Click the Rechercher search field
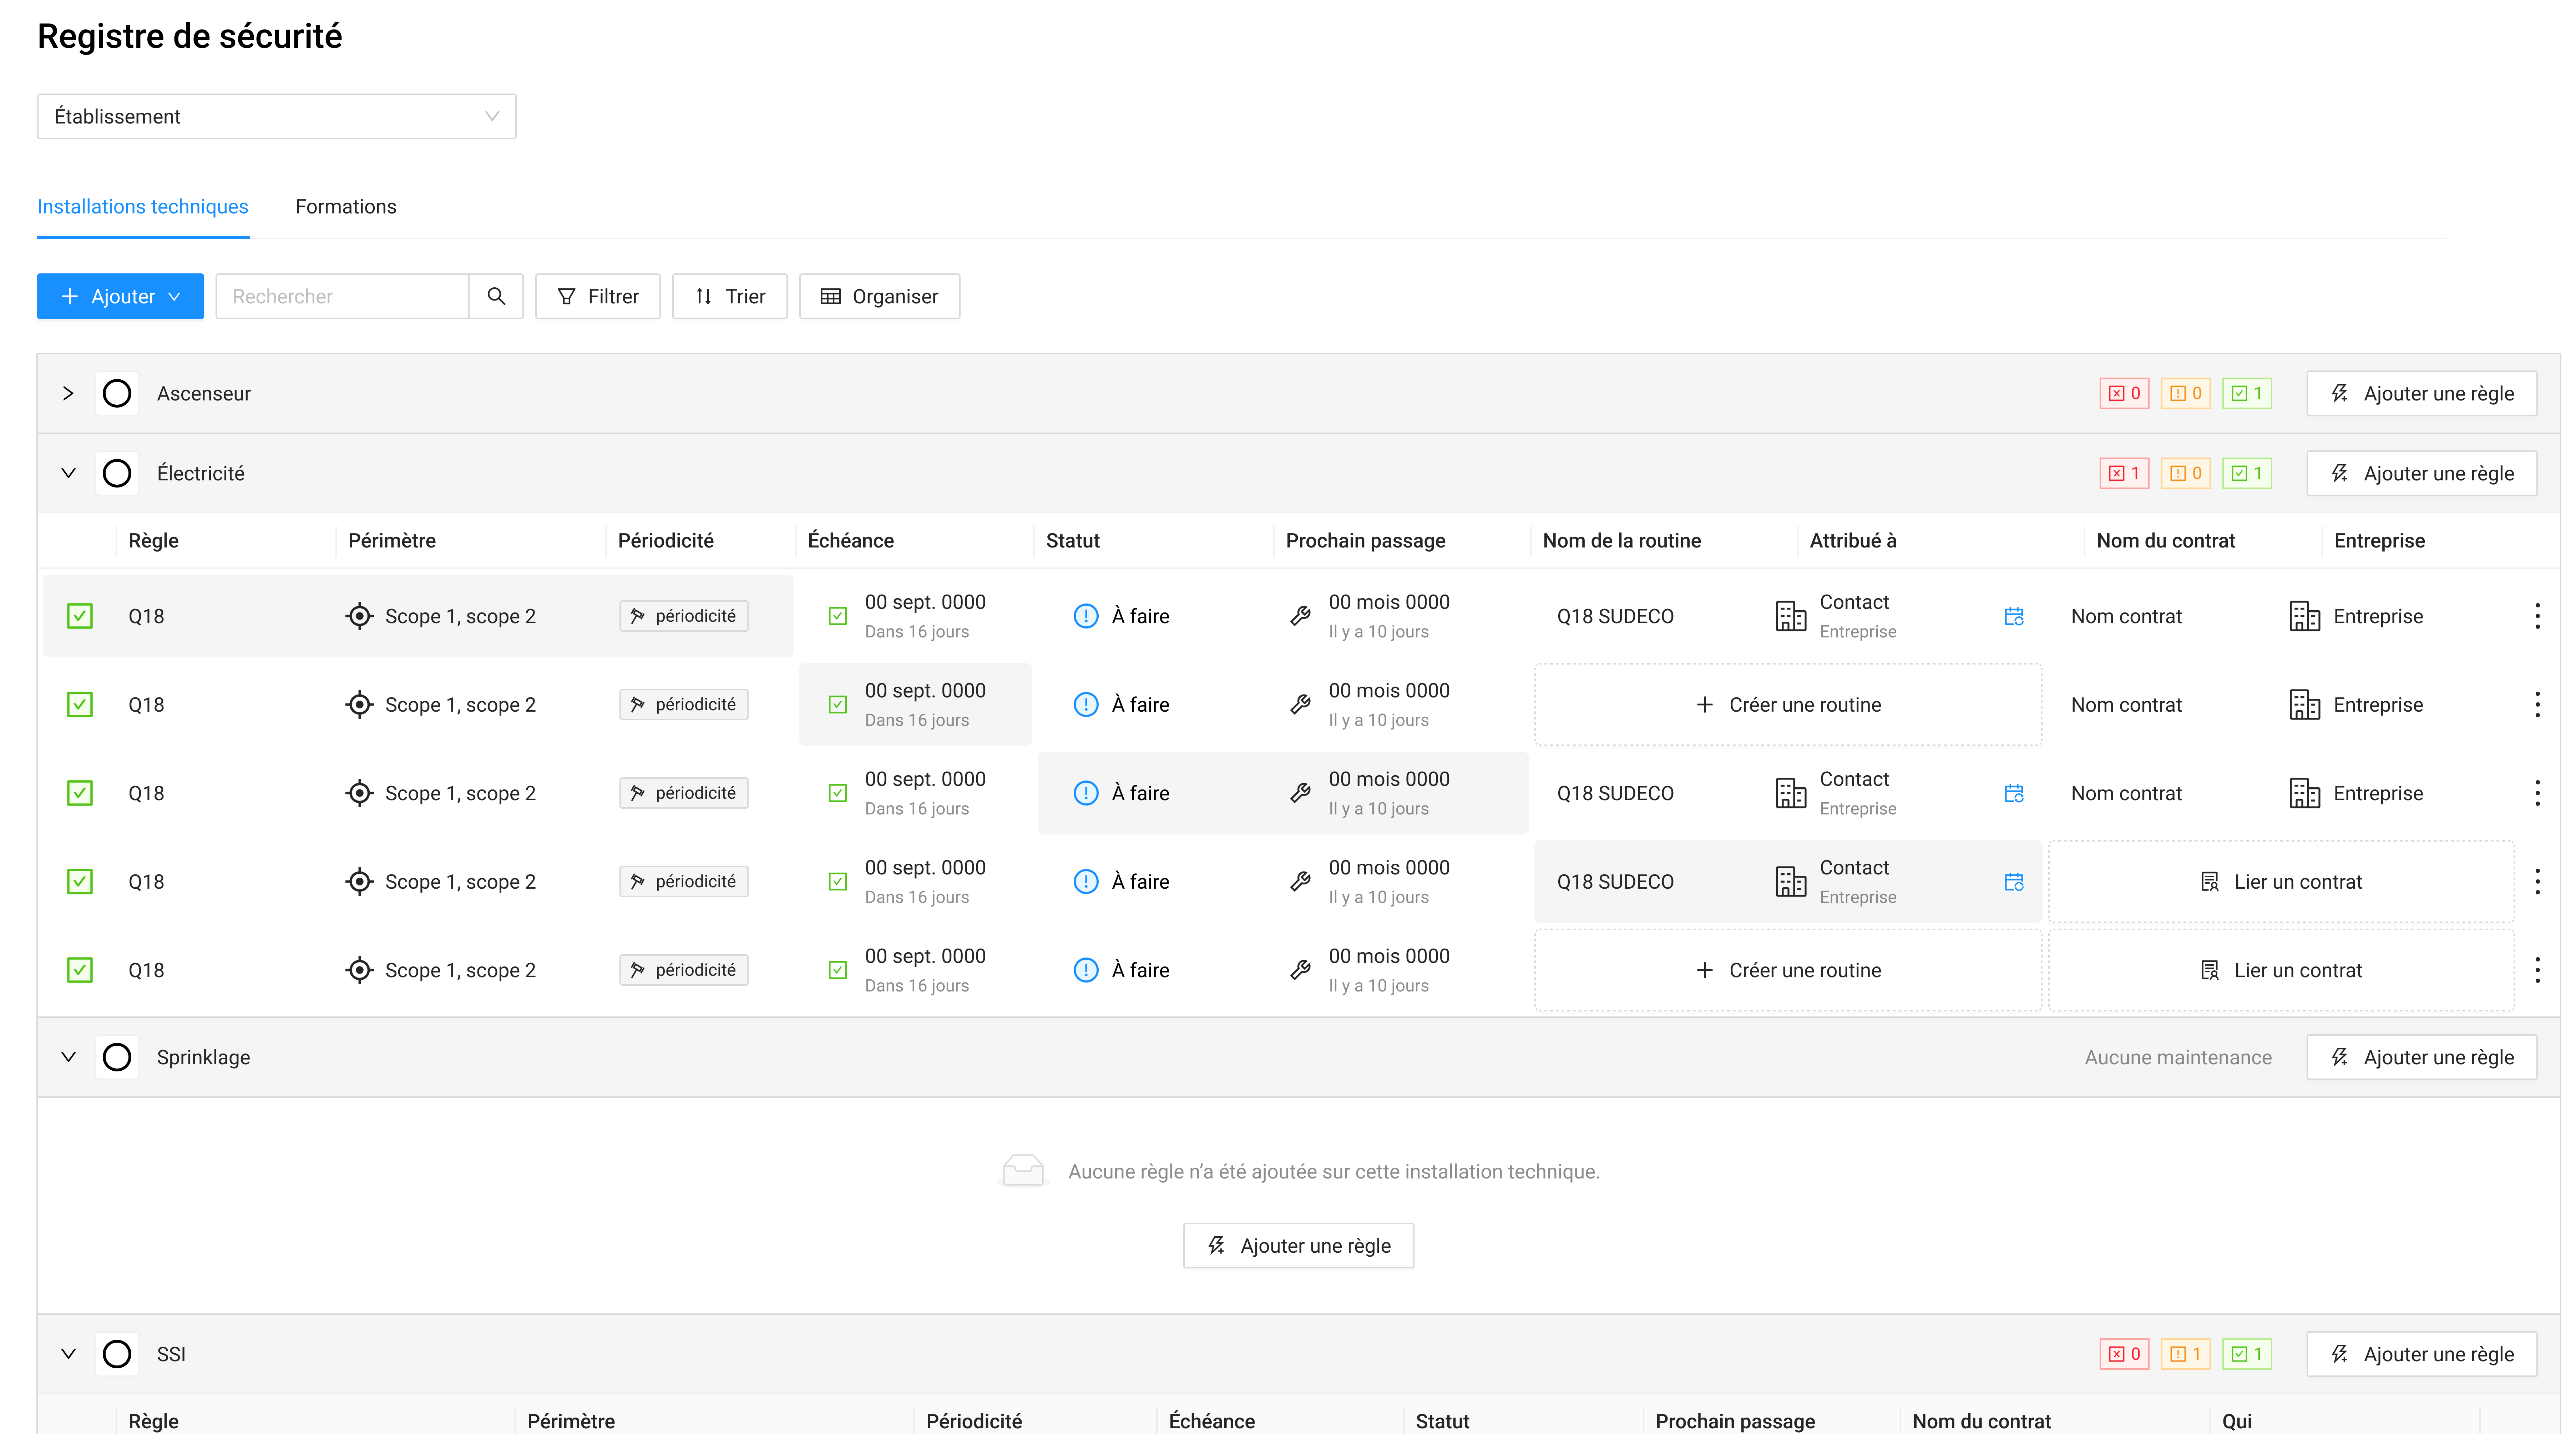The image size is (2576, 1434). [x=342, y=296]
